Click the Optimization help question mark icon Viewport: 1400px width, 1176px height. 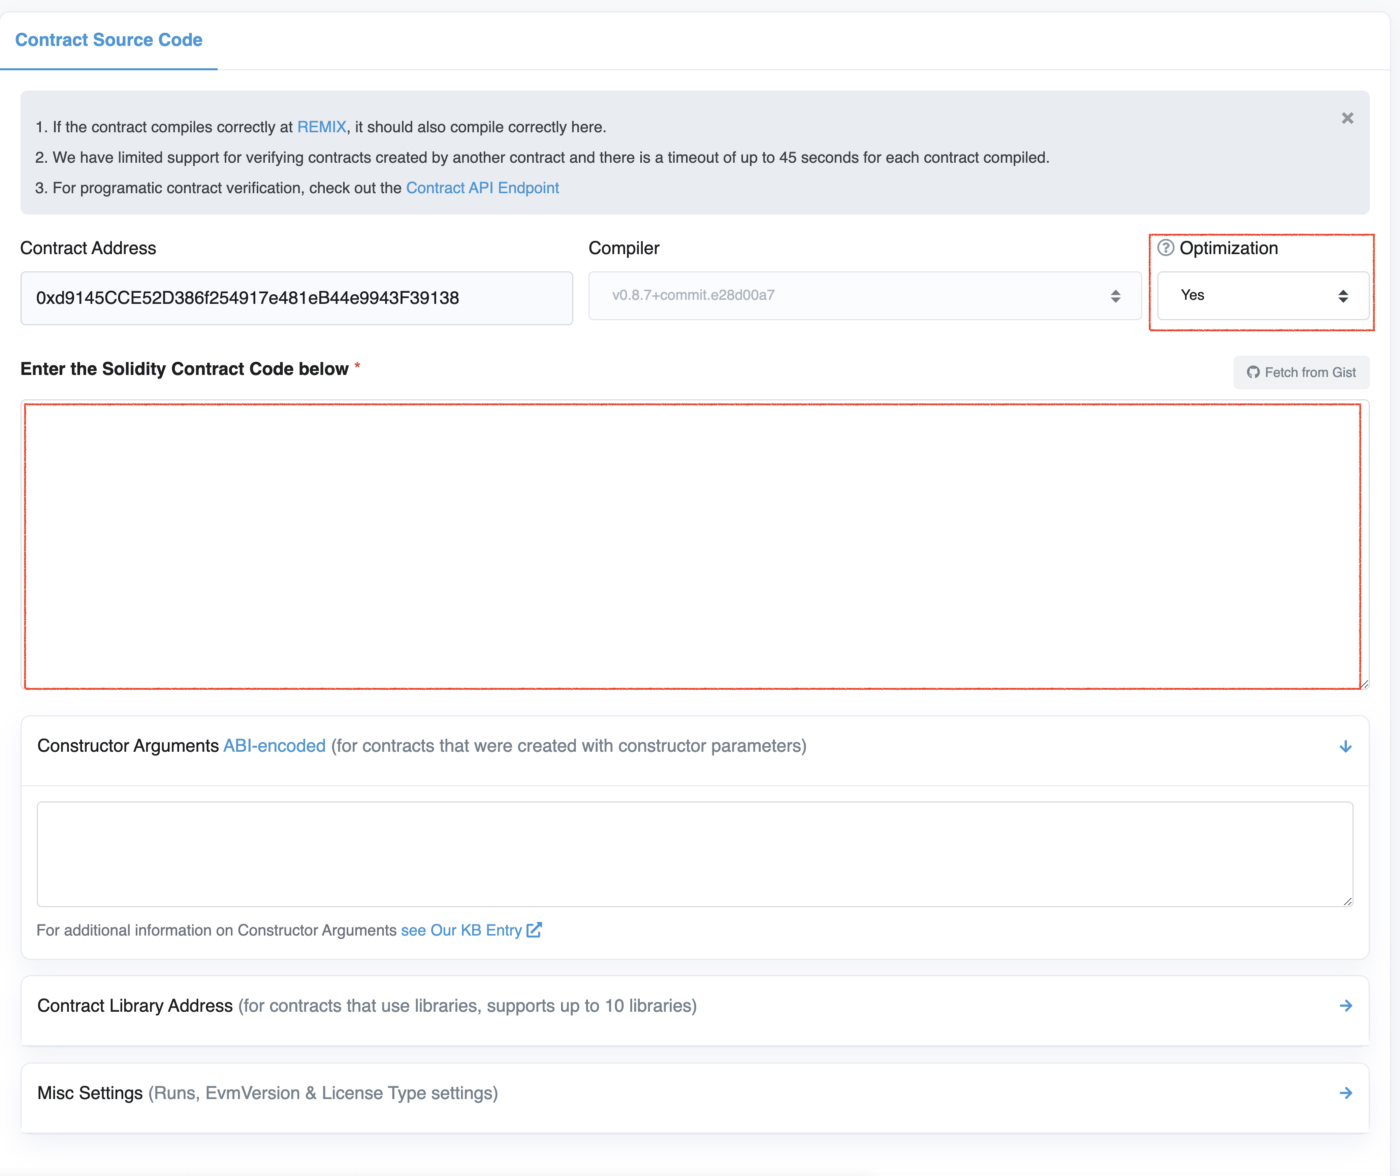pos(1166,248)
